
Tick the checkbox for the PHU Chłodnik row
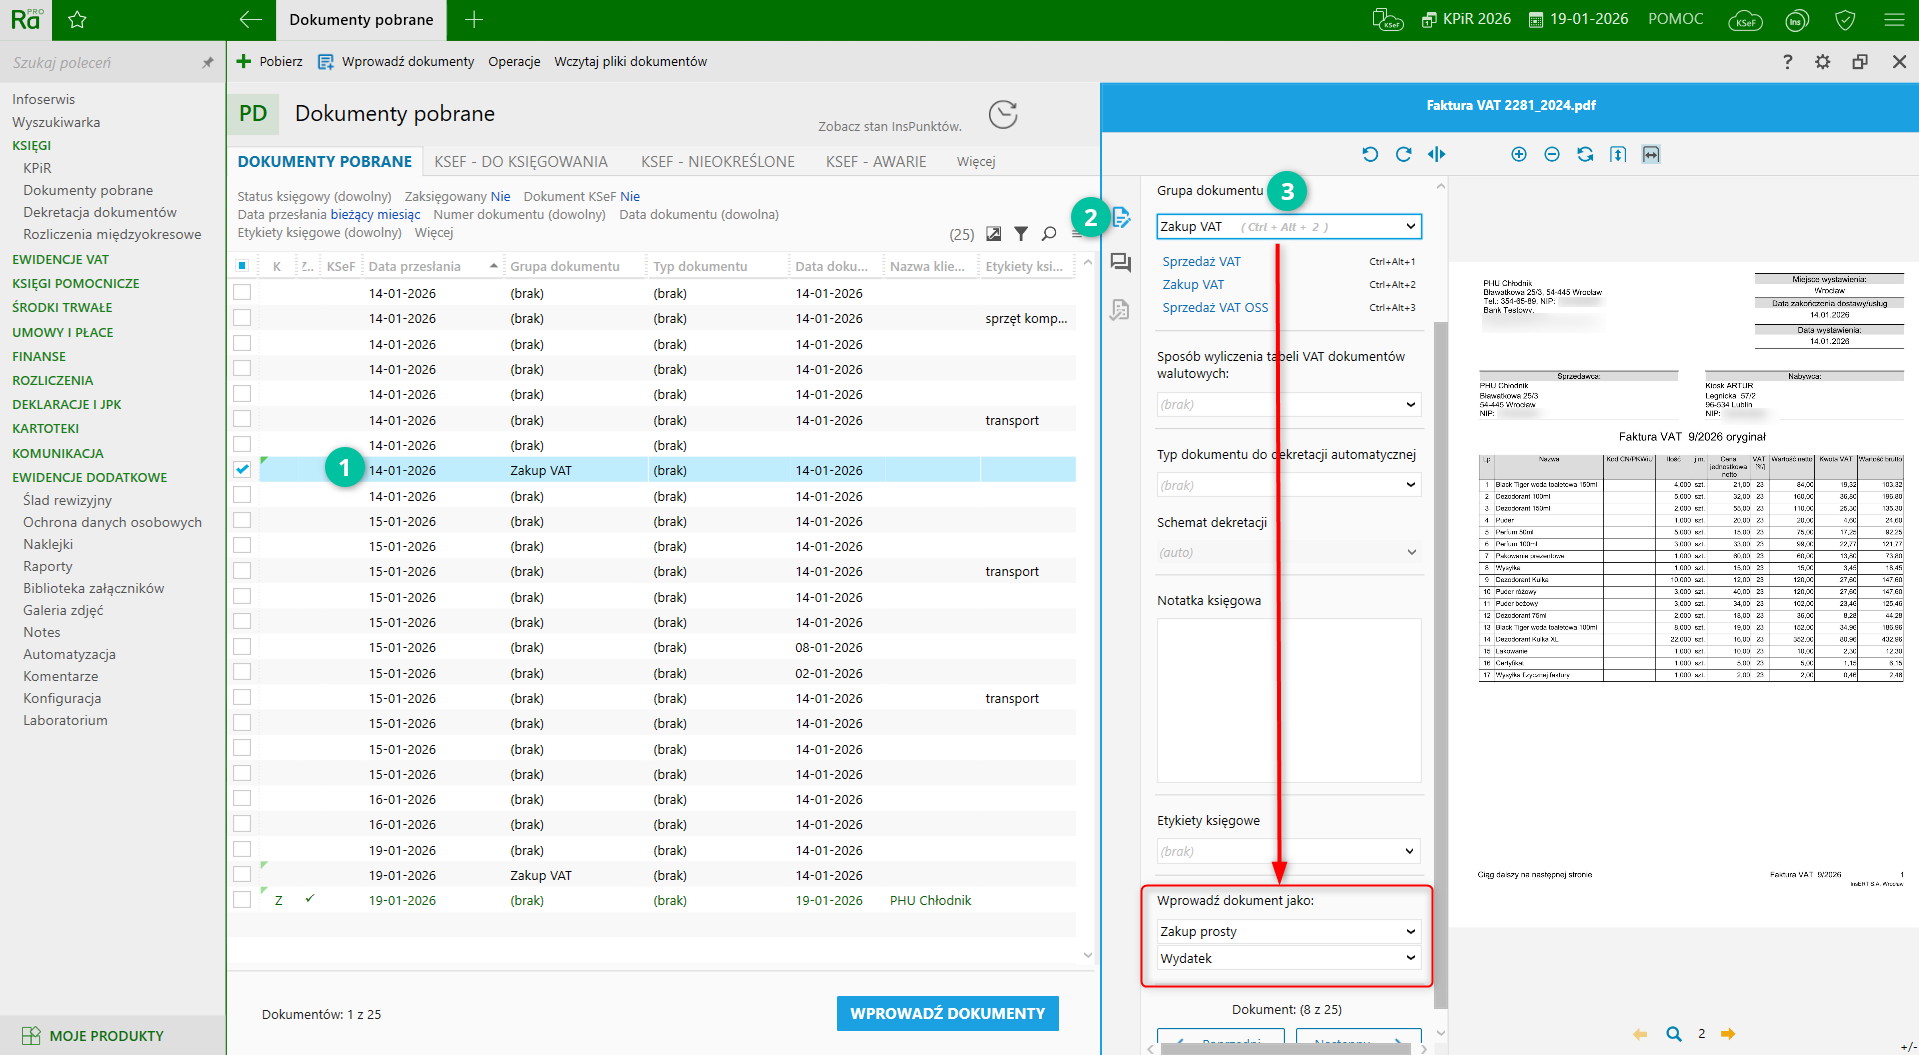pos(242,900)
